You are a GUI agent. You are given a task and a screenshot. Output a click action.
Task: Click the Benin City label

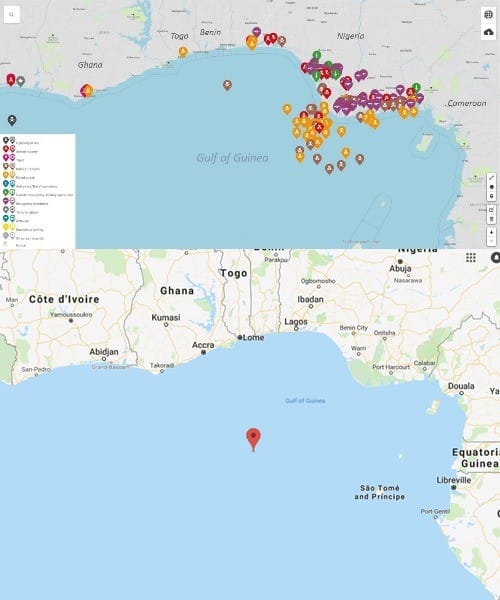353,328
